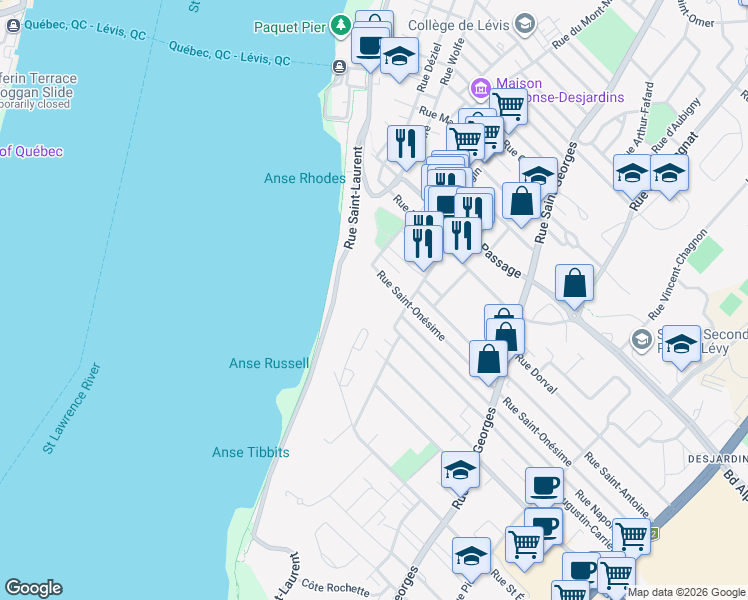This screenshot has height=600, width=748.
Task: Click the 'Maison Alphonse-Desjardins' place label
Action: tap(560, 90)
